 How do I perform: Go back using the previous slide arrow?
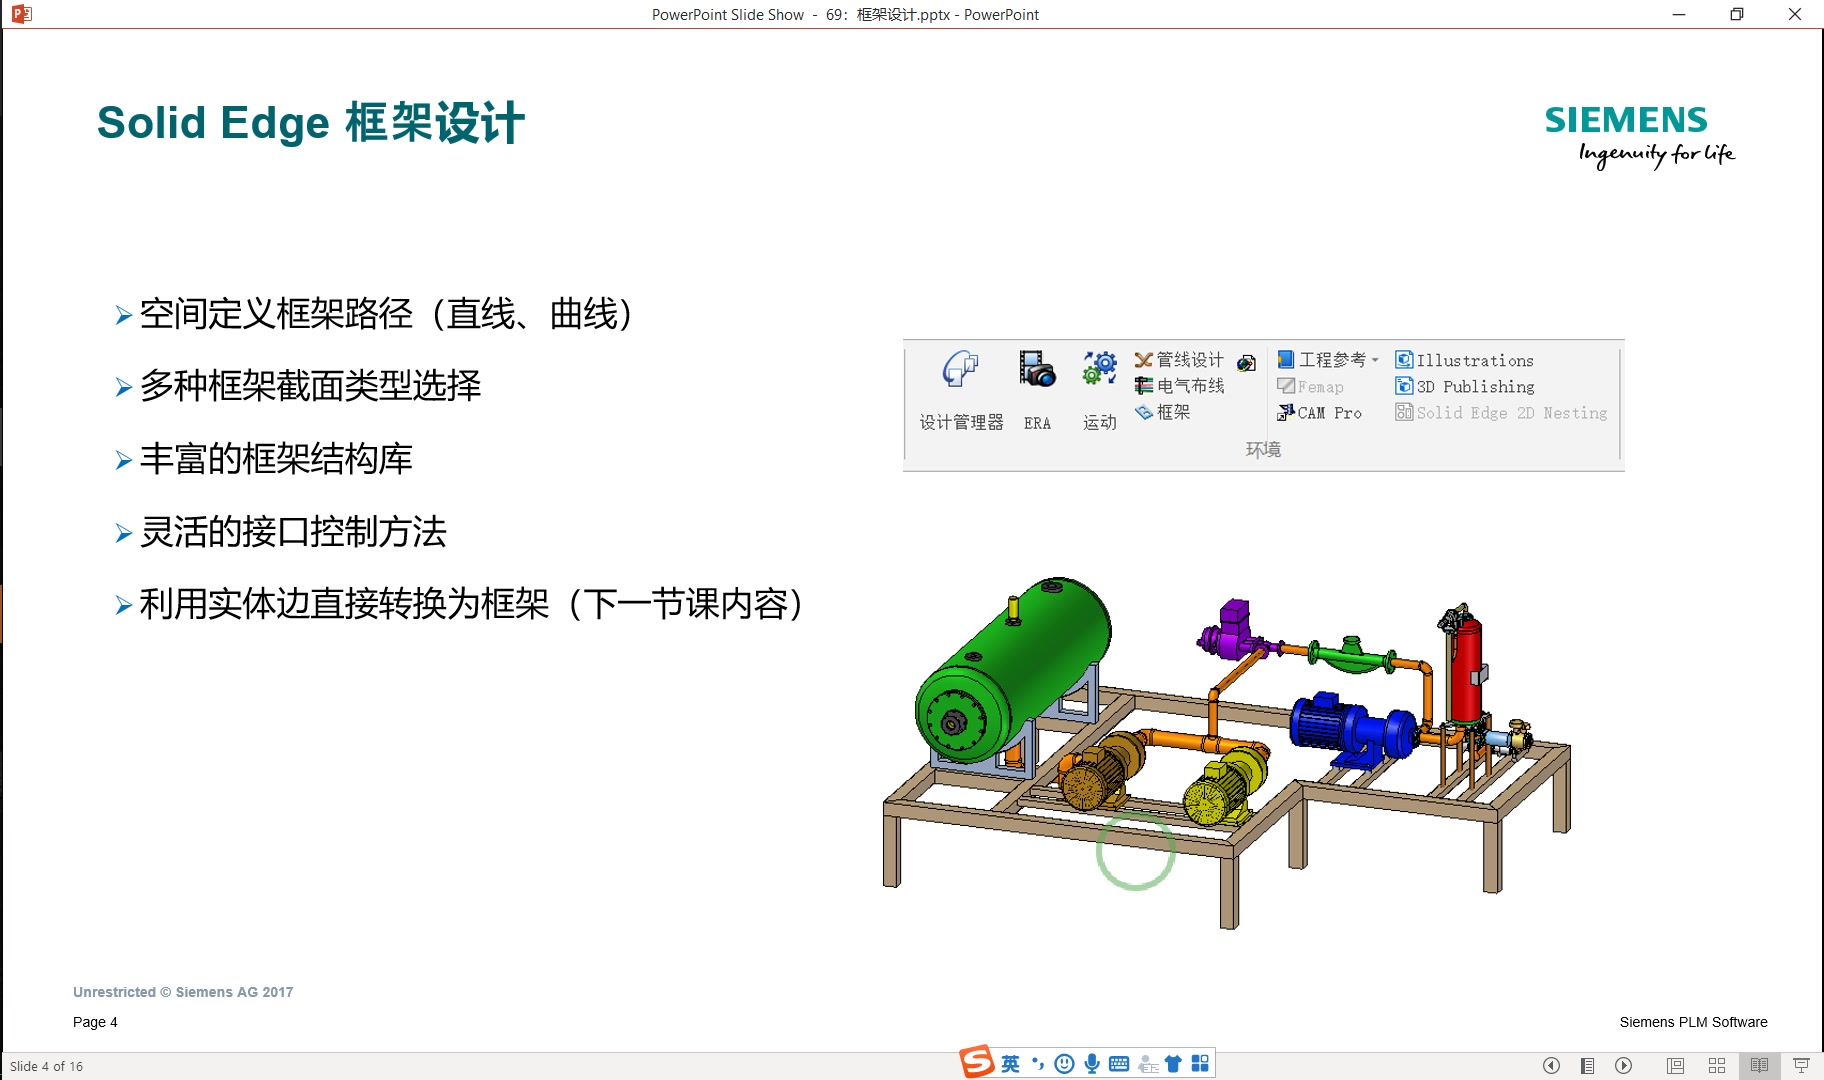pyautogui.click(x=1551, y=1064)
